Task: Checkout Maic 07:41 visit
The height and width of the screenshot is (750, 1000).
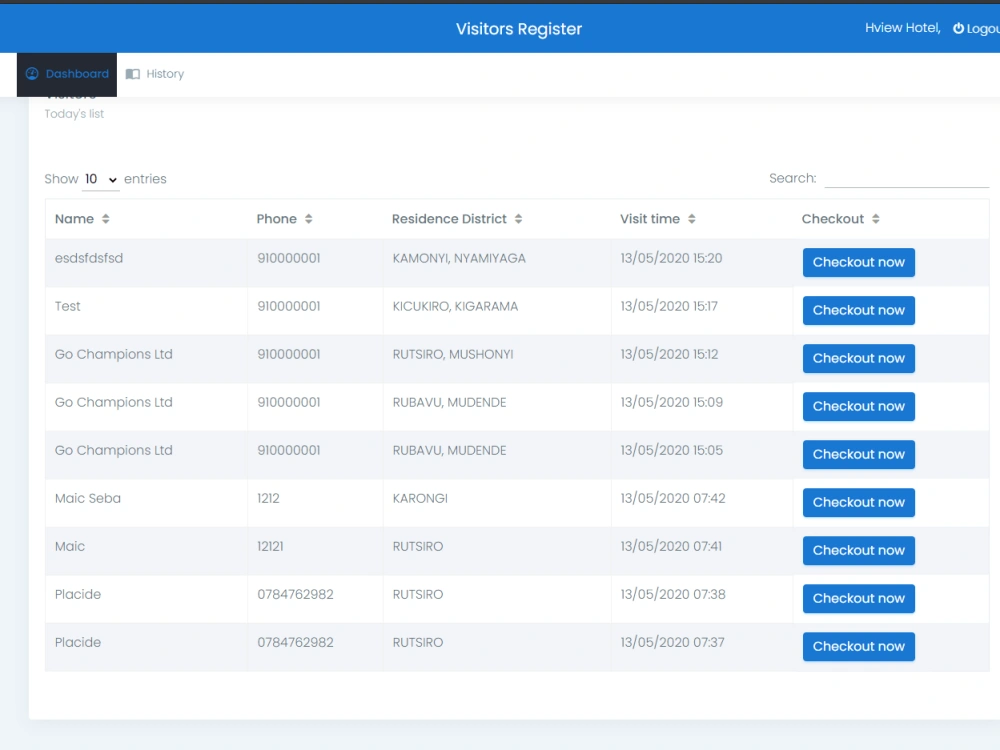Action: click(x=858, y=550)
